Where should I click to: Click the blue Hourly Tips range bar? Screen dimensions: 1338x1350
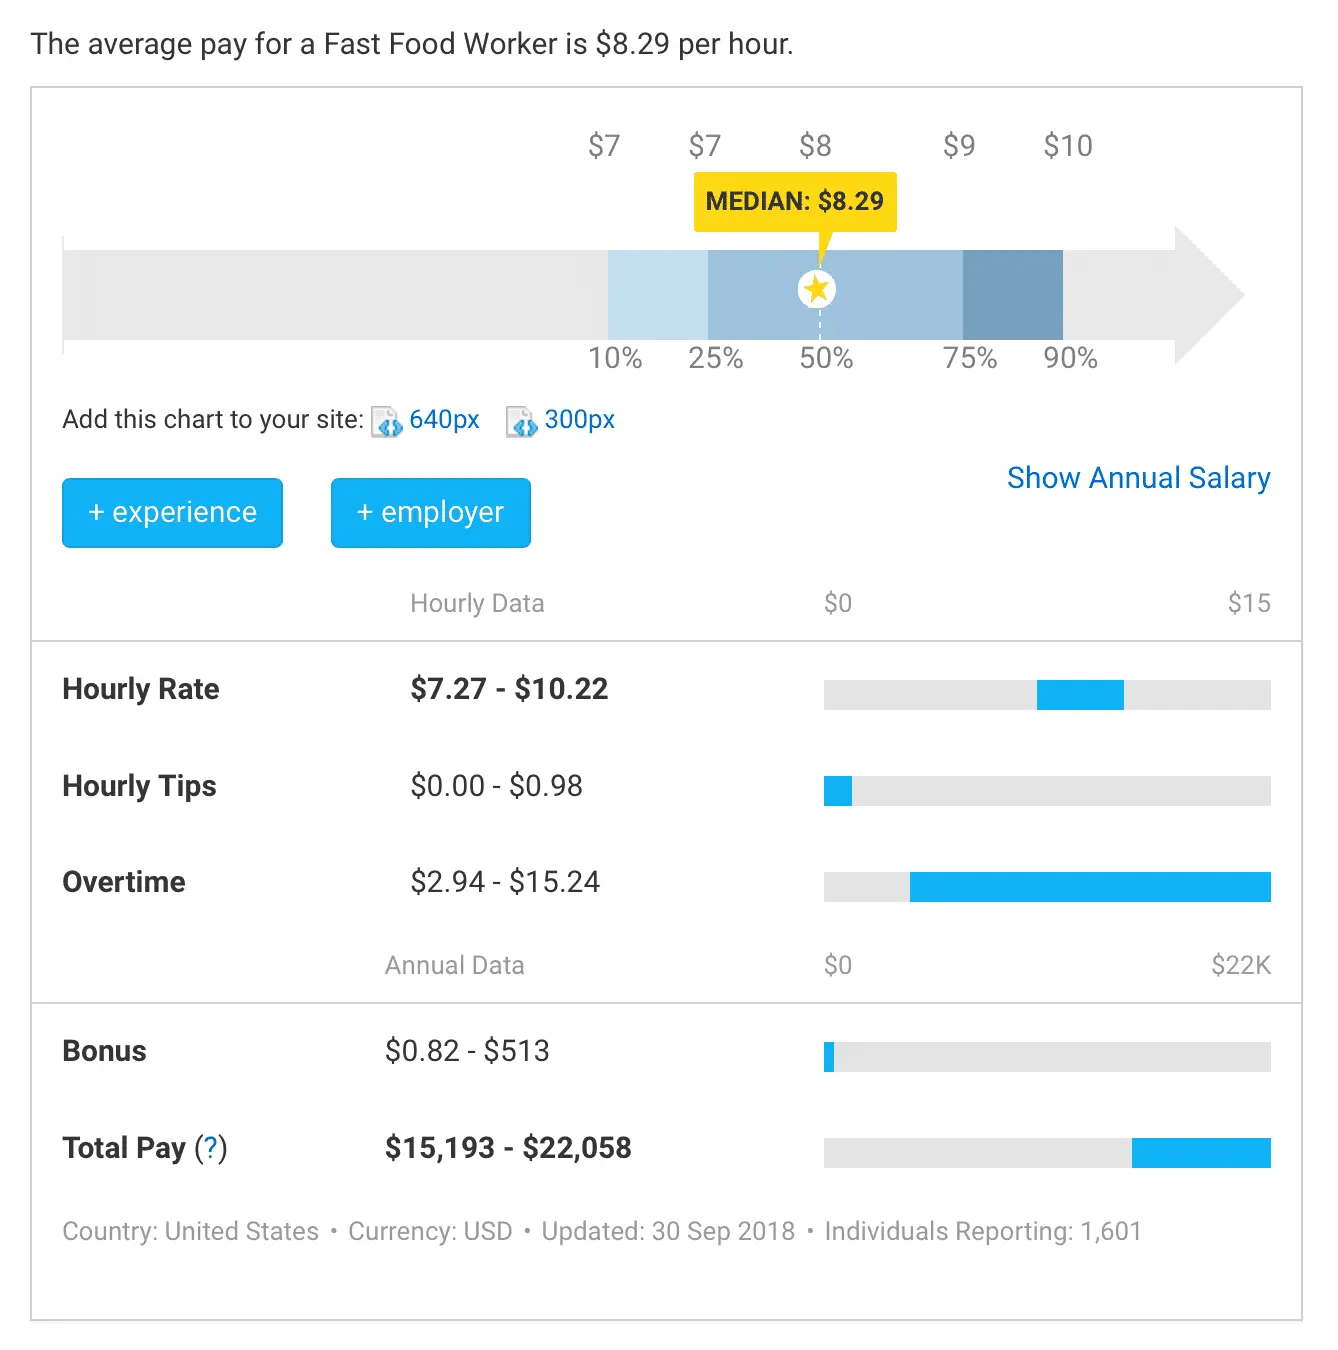coord(838,791)
